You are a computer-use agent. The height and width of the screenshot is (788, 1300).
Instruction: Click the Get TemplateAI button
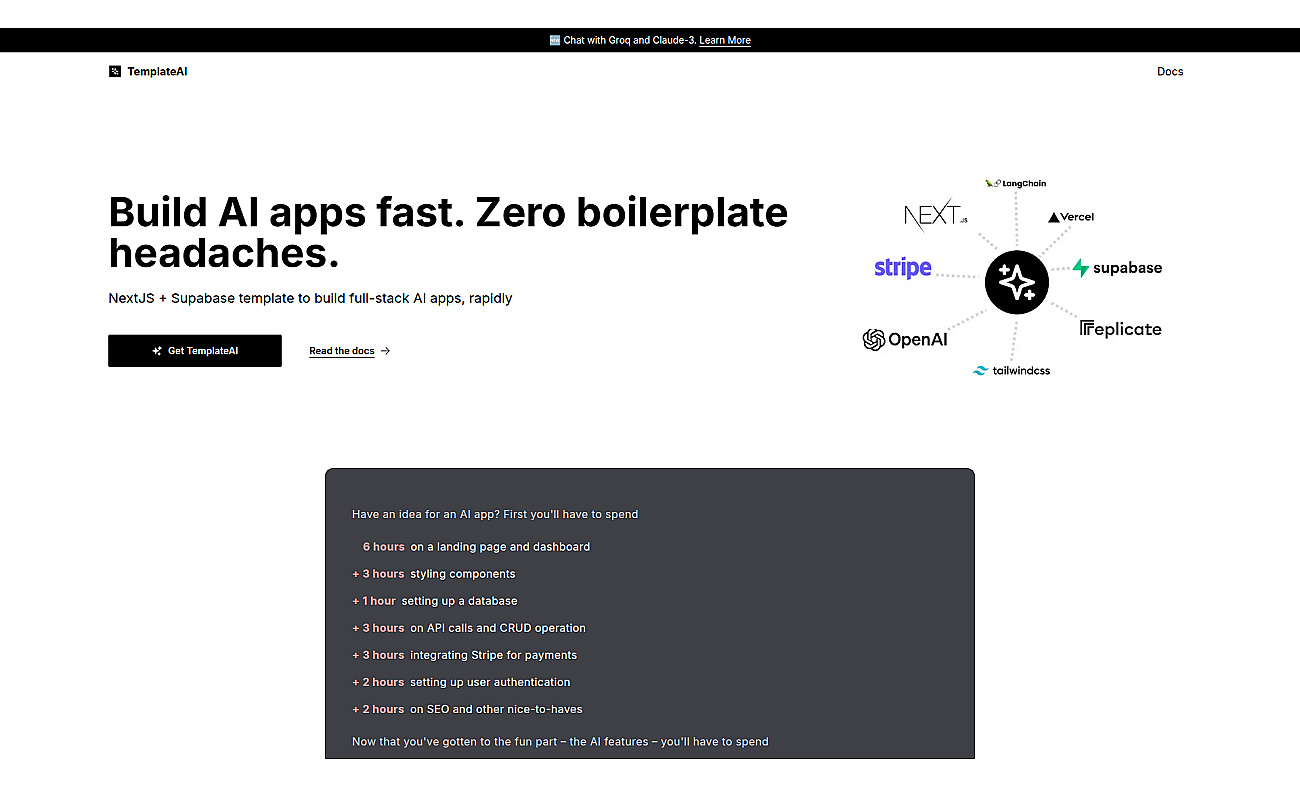click(x=195, y=351)
